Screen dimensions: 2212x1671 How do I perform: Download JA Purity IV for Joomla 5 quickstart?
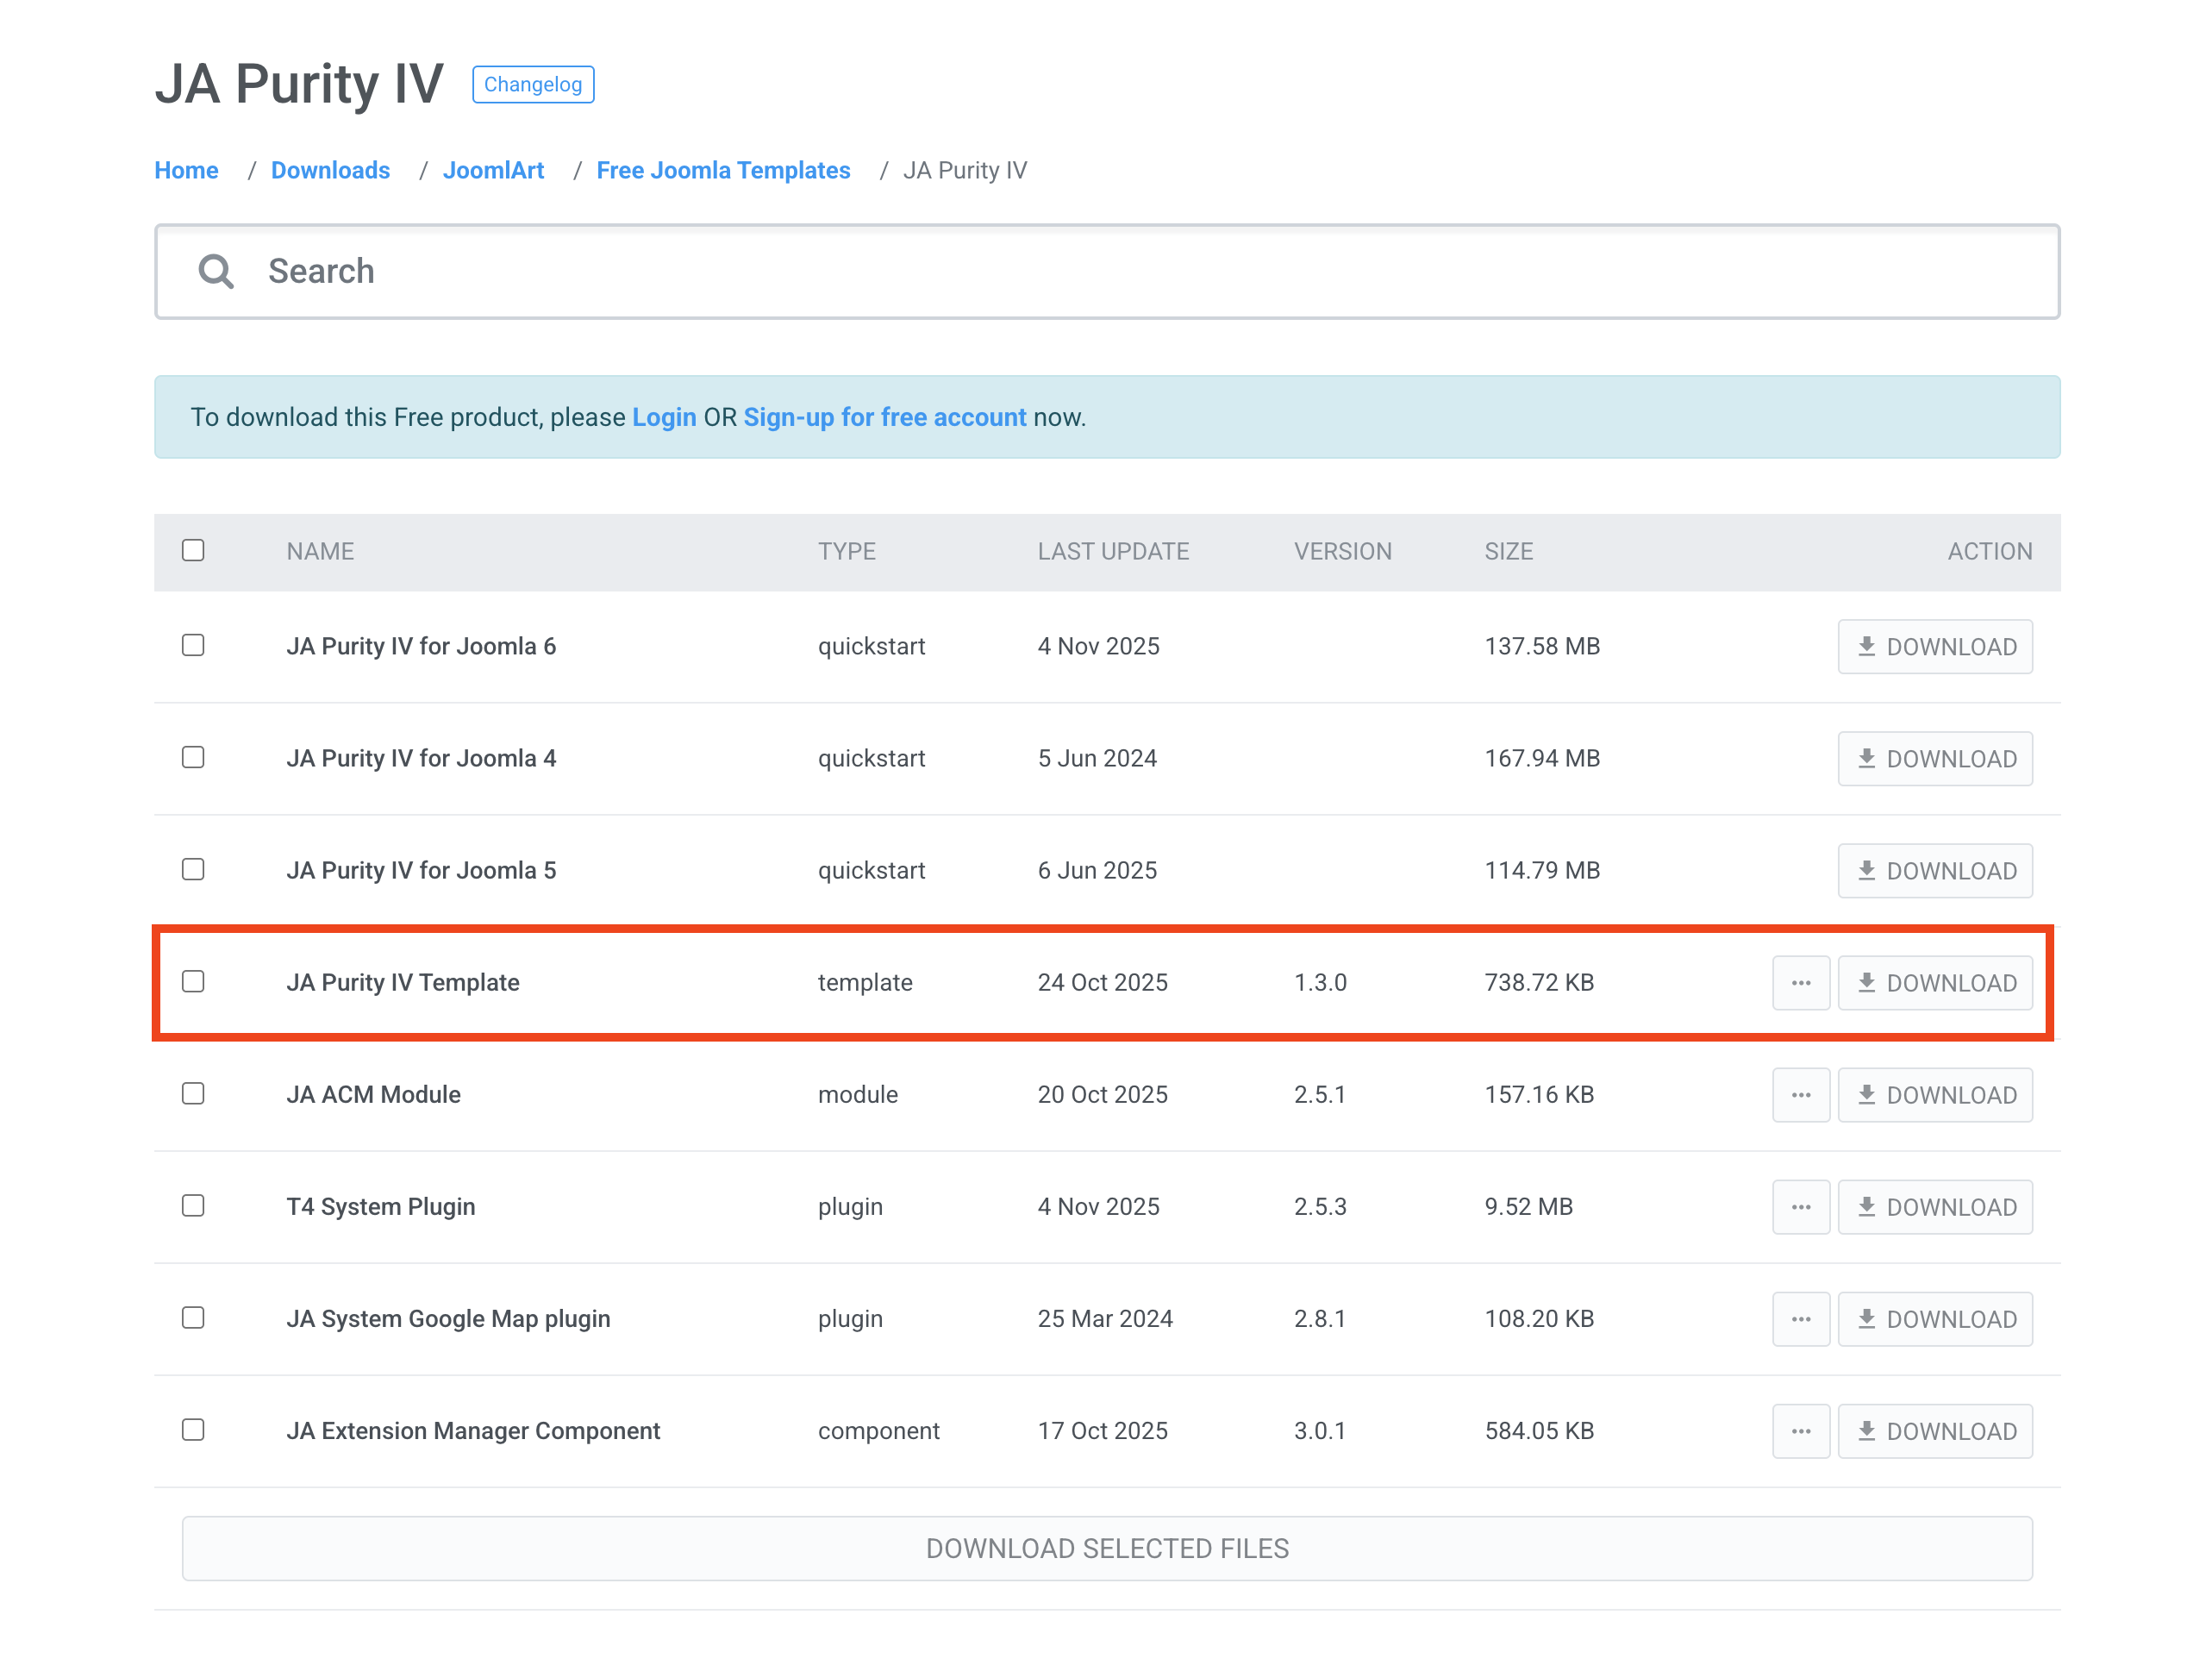point(1934,870)
